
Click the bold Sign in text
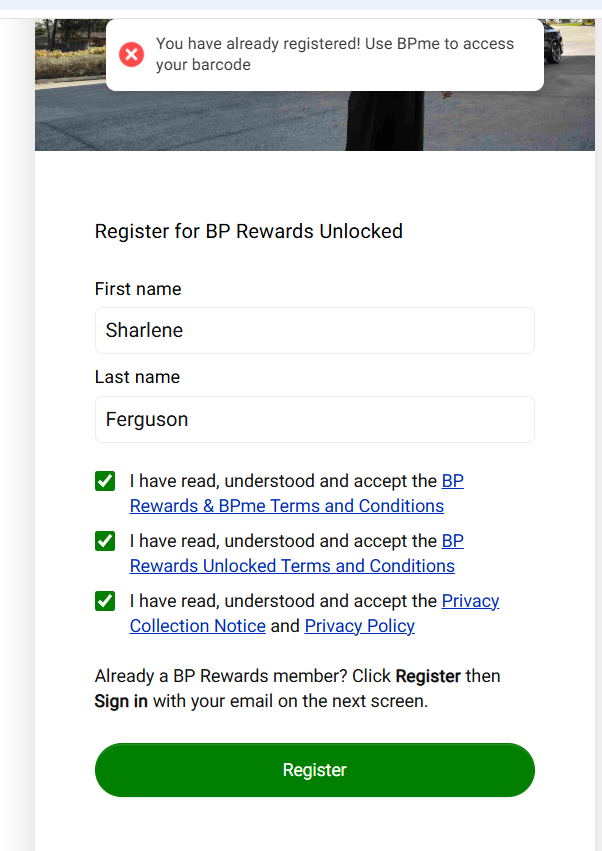click(121, 701)
